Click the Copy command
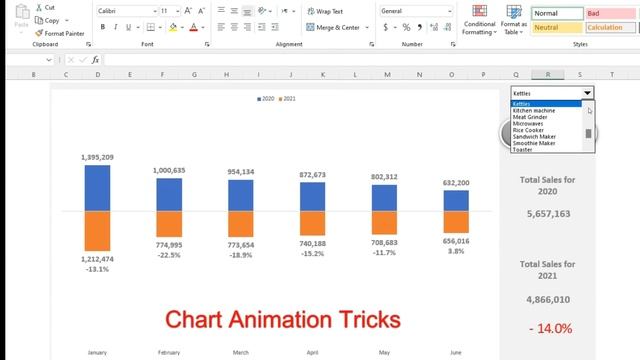This screenshot has width=640, height=360. coord(47,20)
